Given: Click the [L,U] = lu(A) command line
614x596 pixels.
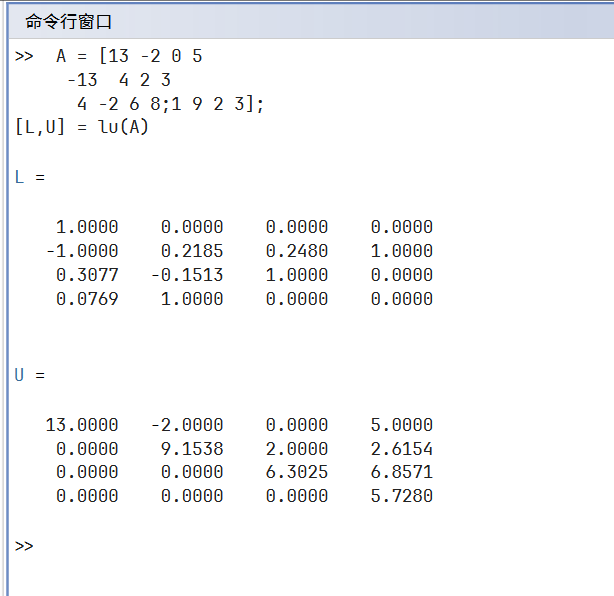Looking at the screenshot, I should 82,127.
